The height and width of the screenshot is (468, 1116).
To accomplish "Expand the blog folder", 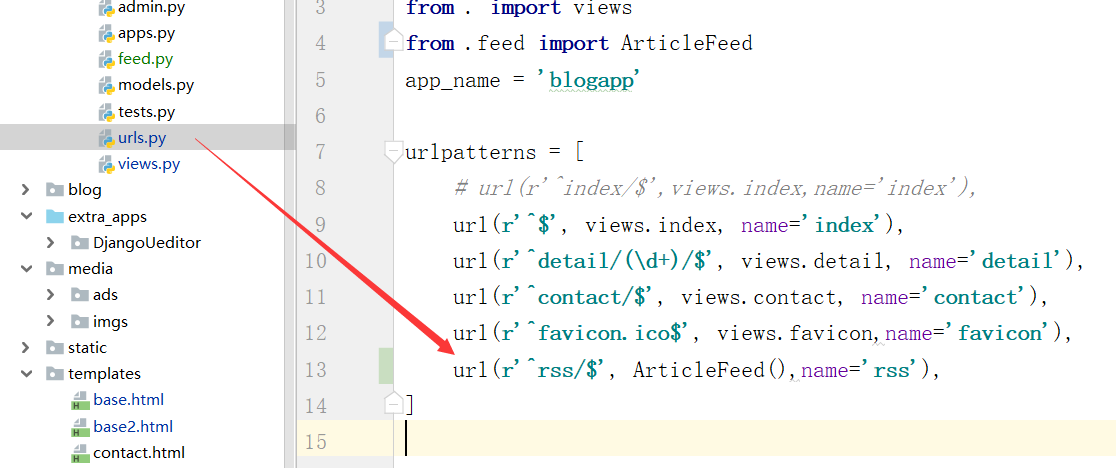I will click(26, 190).
